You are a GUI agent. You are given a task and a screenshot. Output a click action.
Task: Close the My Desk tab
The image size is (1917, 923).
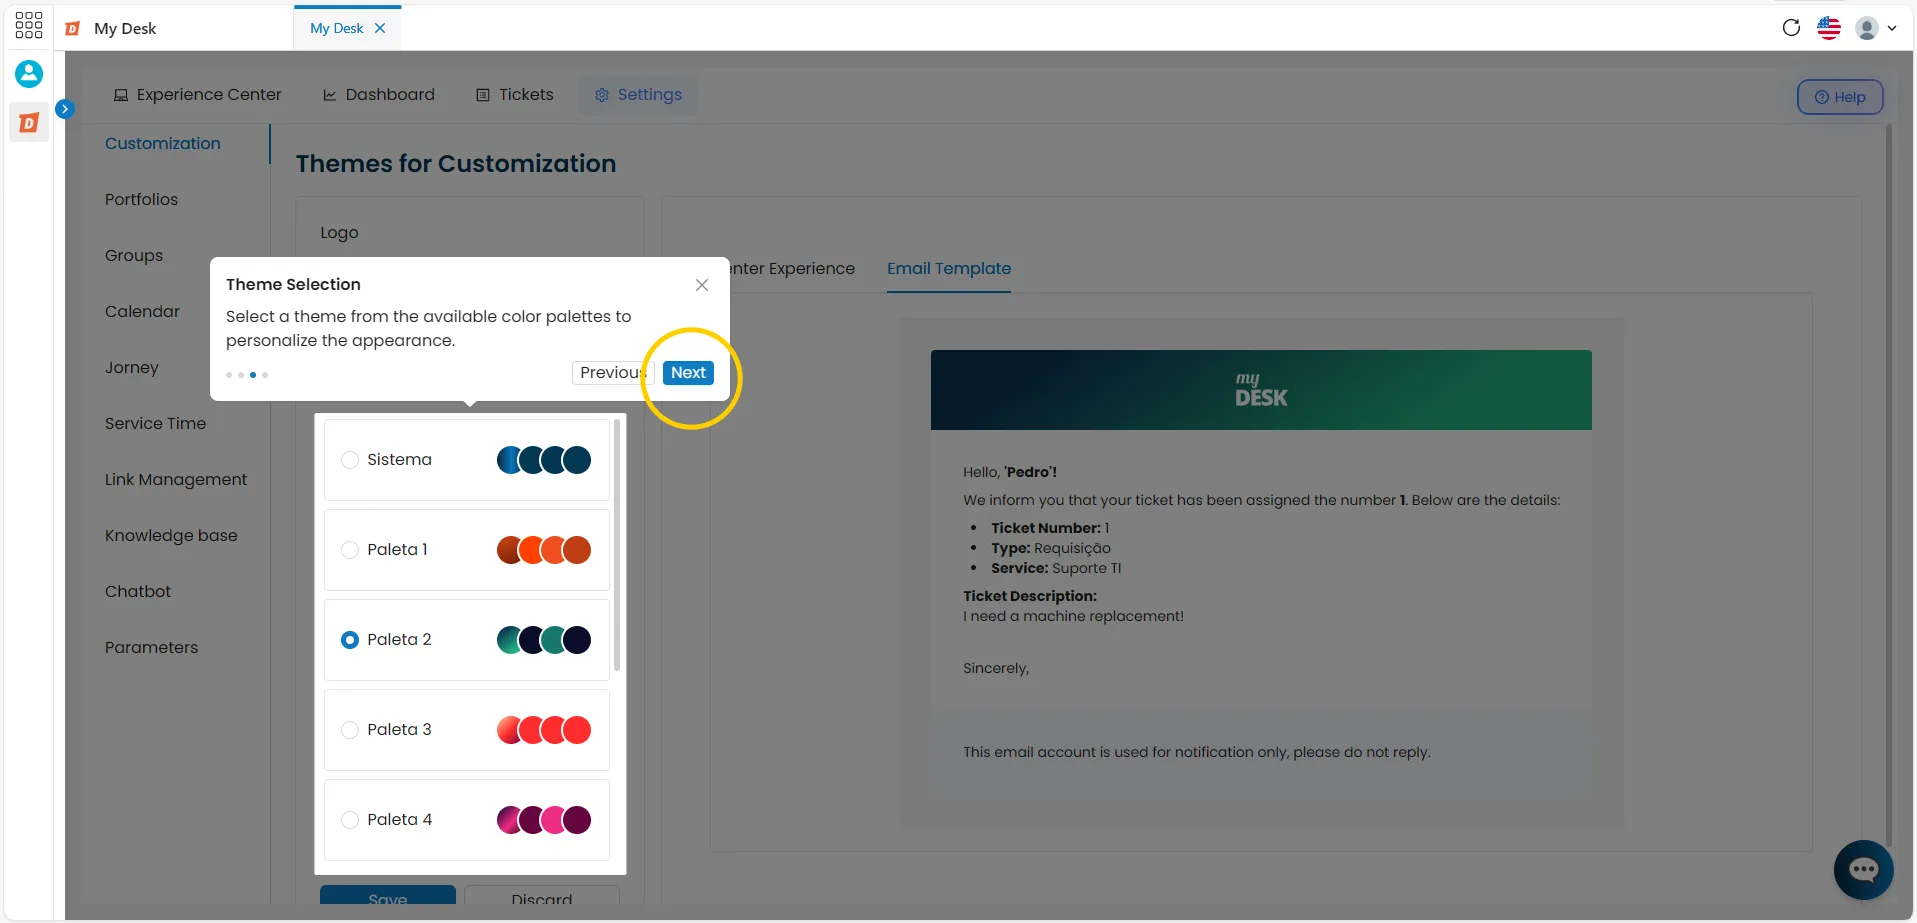(x=380, y=28)
